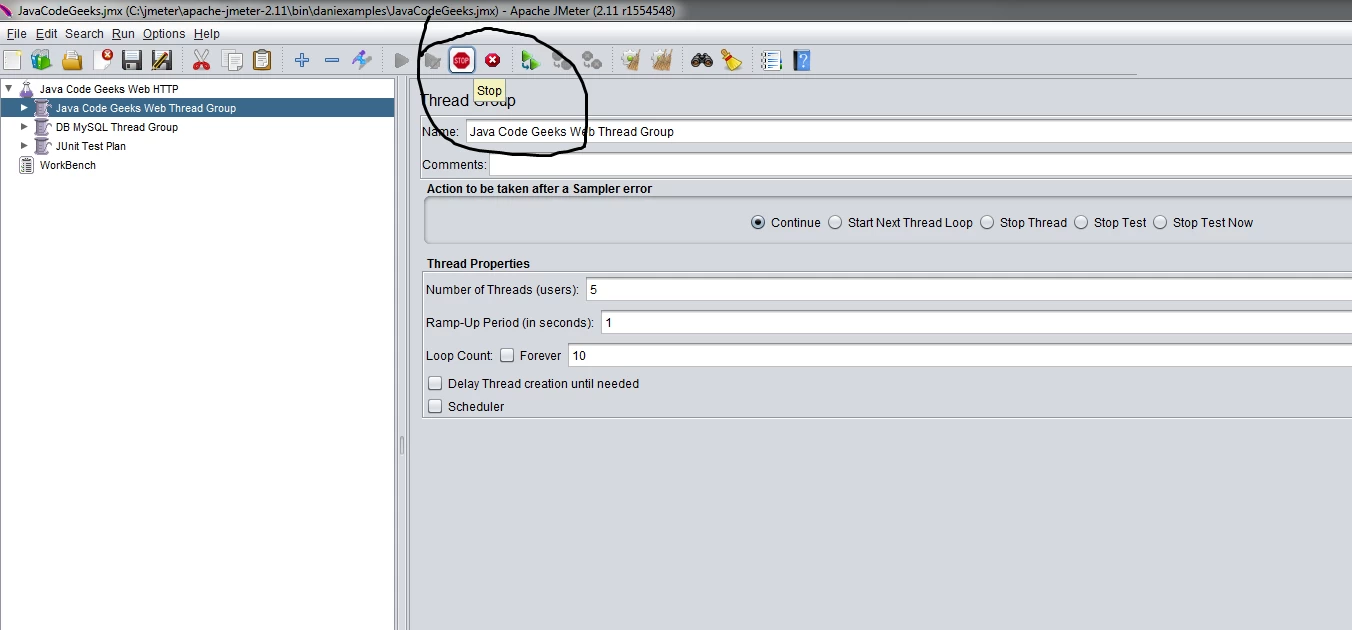Open the Run menu
1352x630 pixels.
[x=123, y=34]
